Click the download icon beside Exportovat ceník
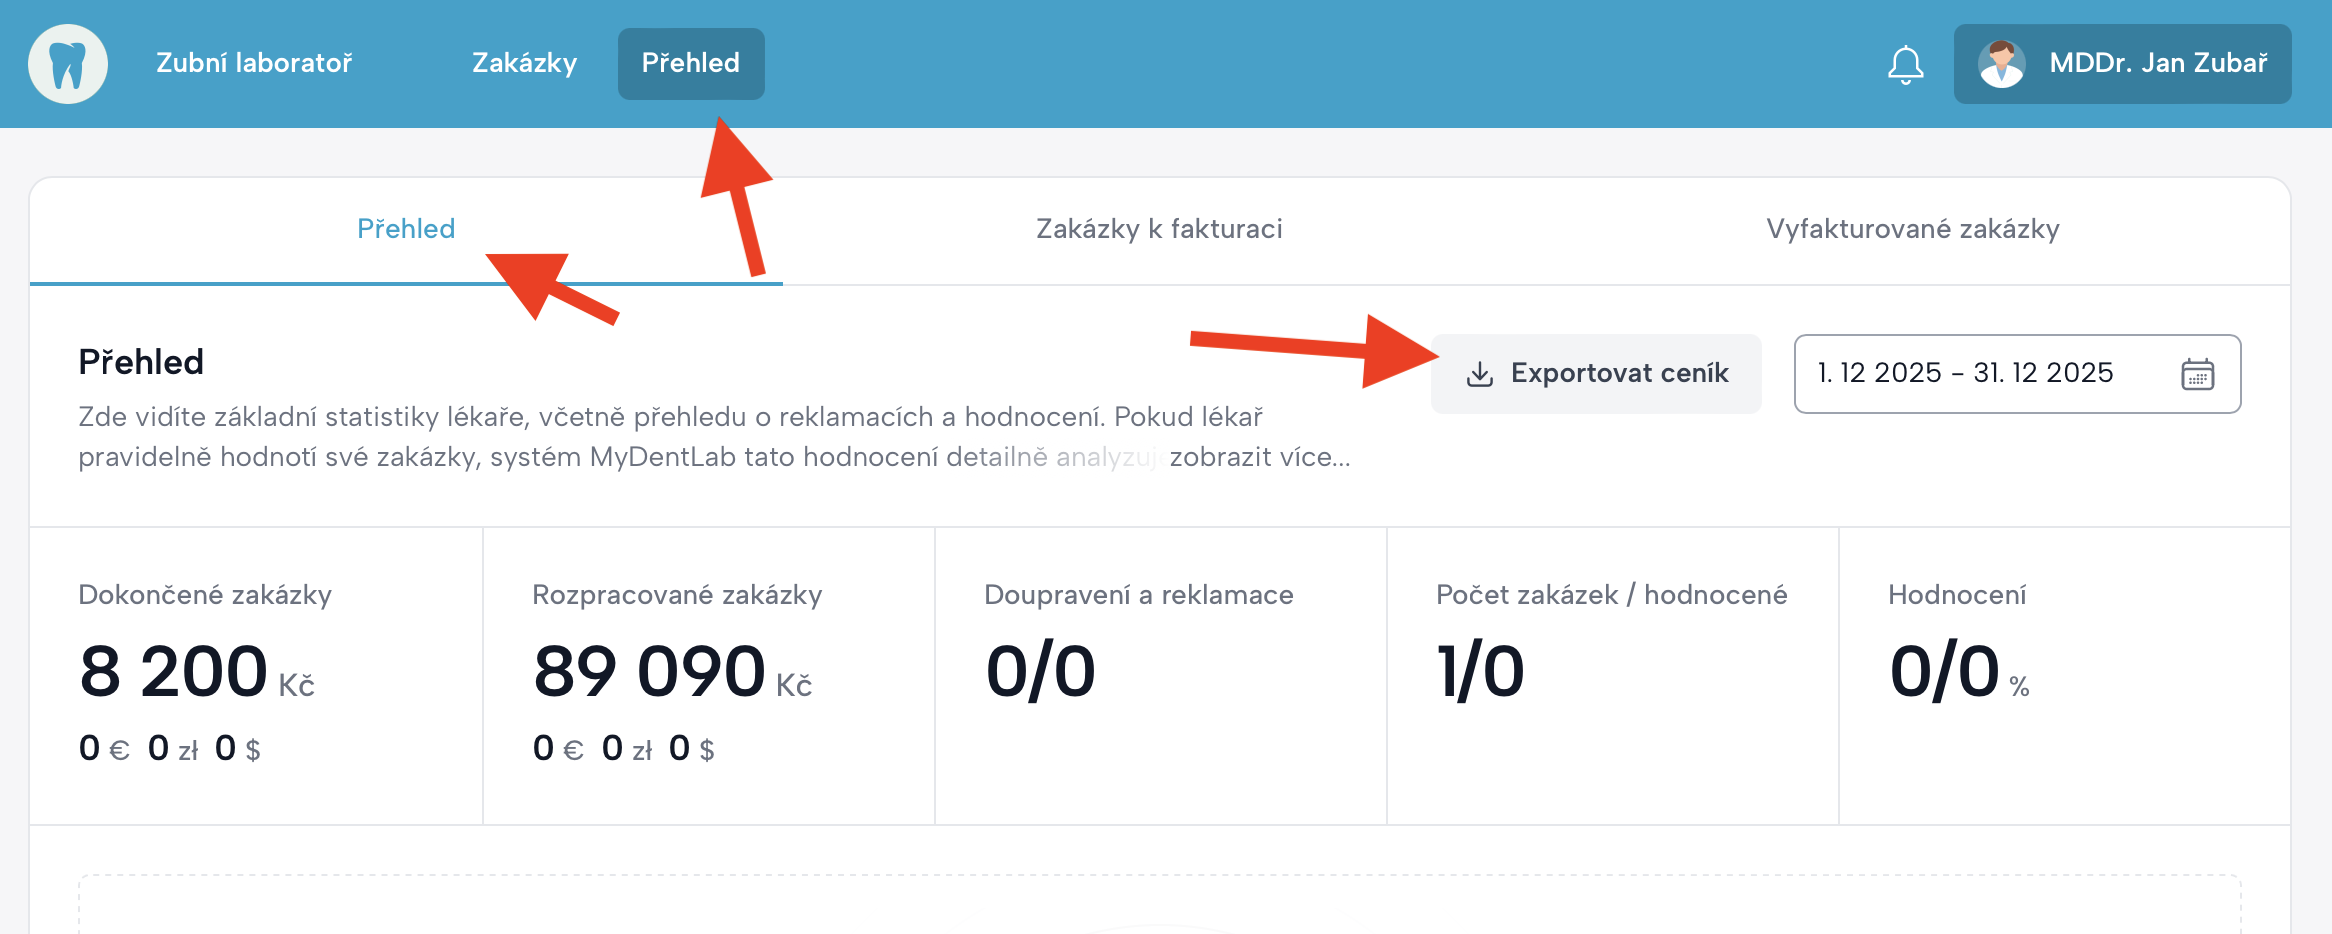The image size is (2332, 934). pos(1479,374)
